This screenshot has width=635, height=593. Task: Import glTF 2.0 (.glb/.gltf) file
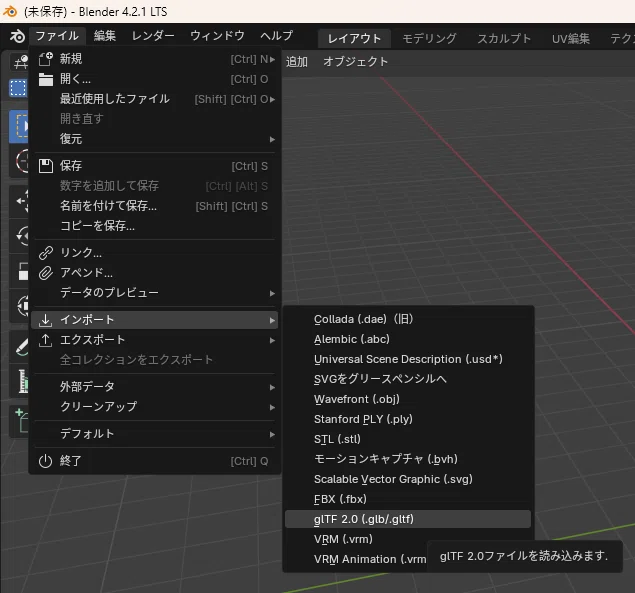pos(408,519)
